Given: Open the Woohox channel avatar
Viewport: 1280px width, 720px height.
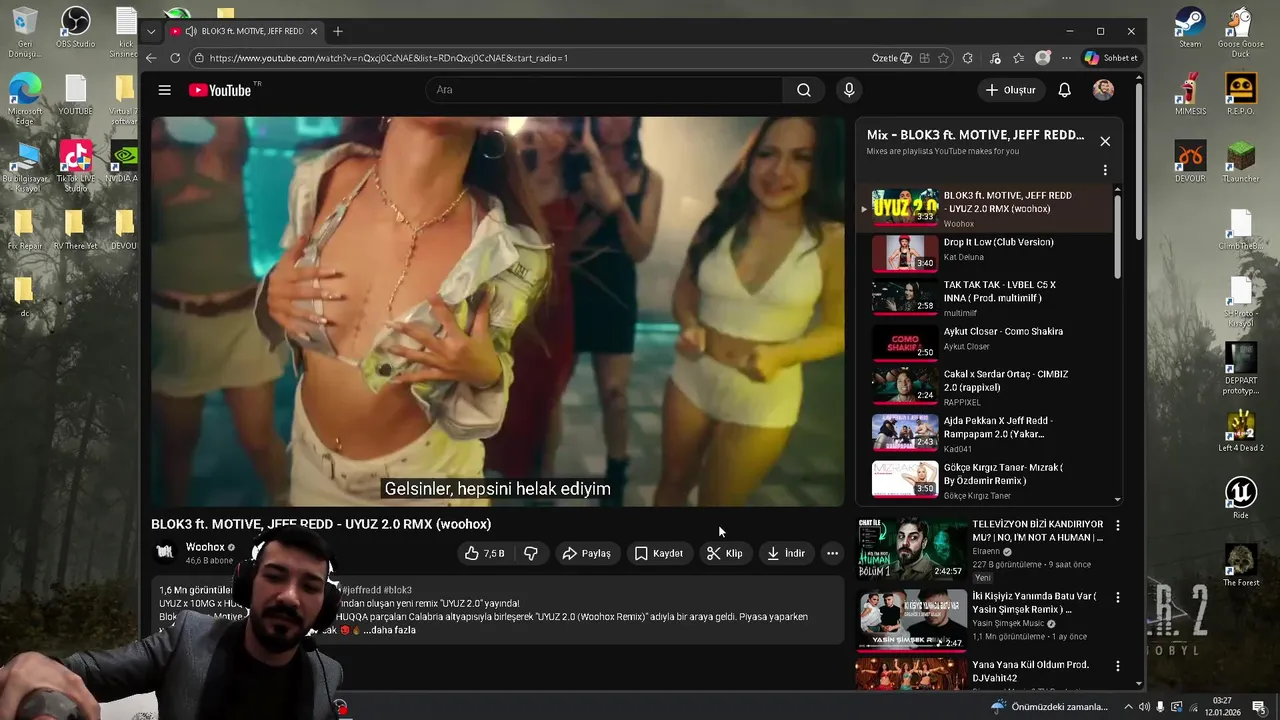Looking at the screenshot, I should [x=165, y=552].
